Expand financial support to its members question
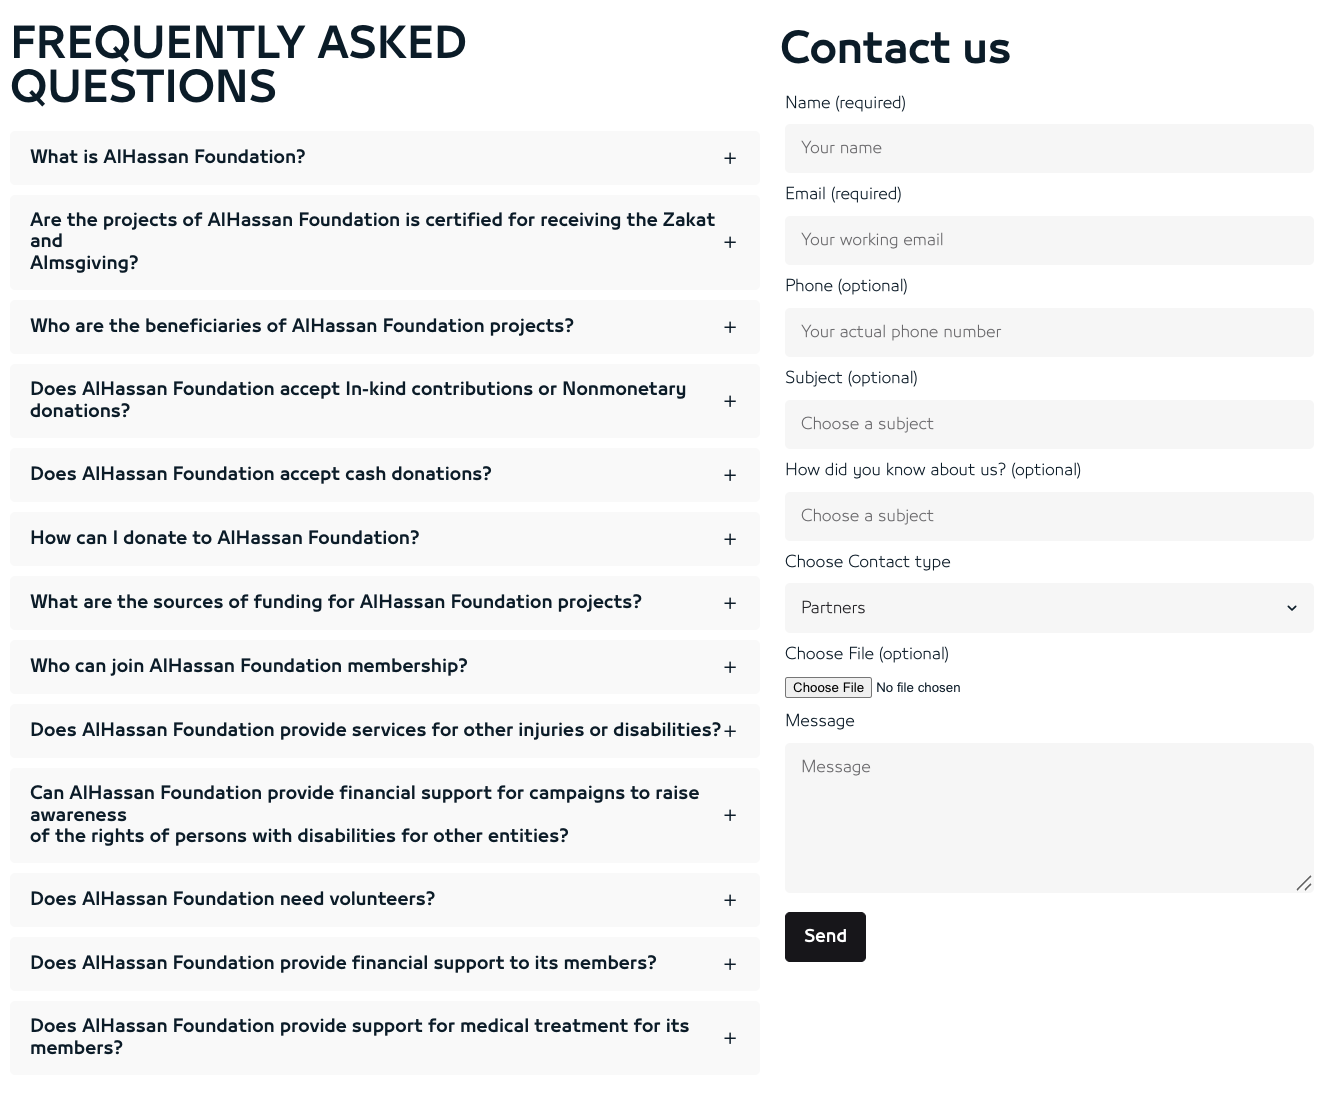The width and height of the screenshot is (1340, 1096). [x=385, y=964]
